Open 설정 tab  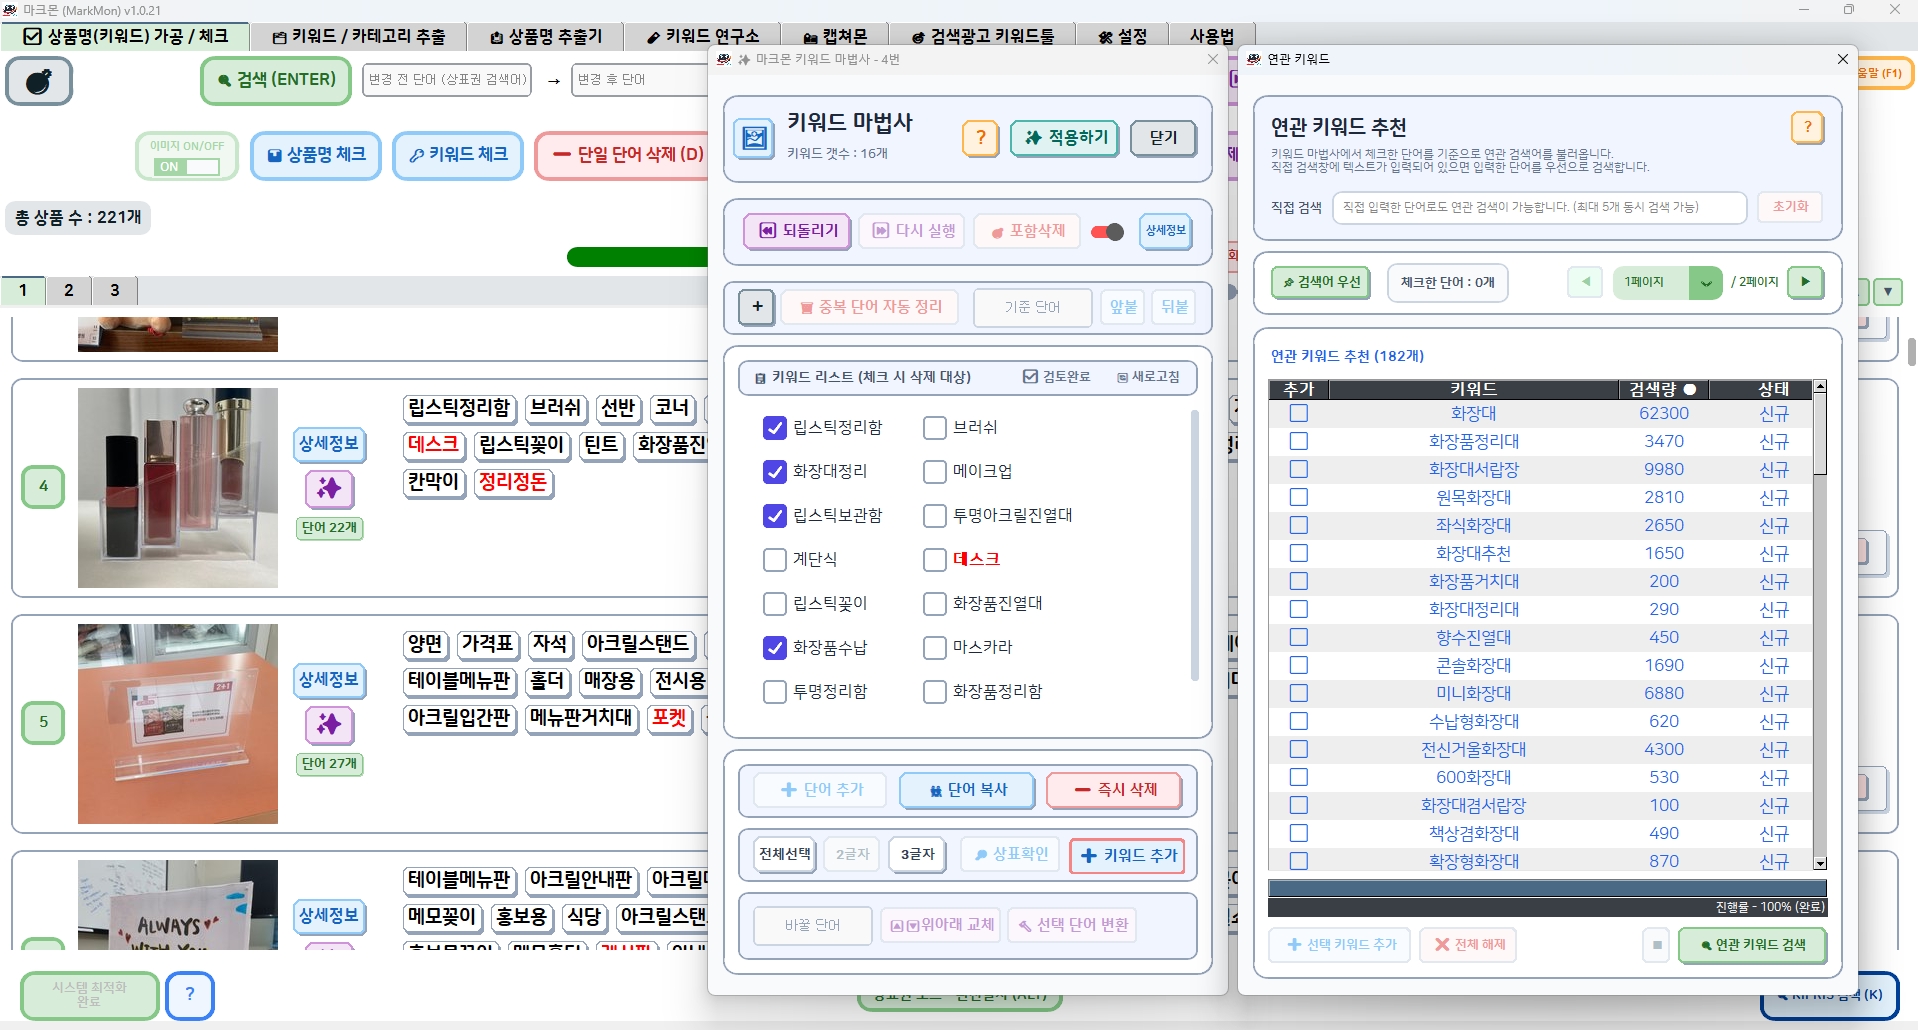[x=1122, y=37]
